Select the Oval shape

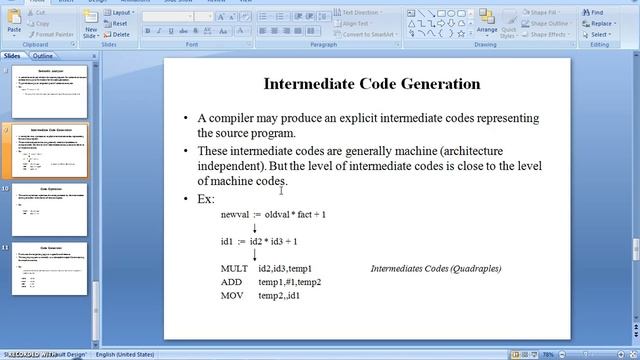click(x=451, y=13)
